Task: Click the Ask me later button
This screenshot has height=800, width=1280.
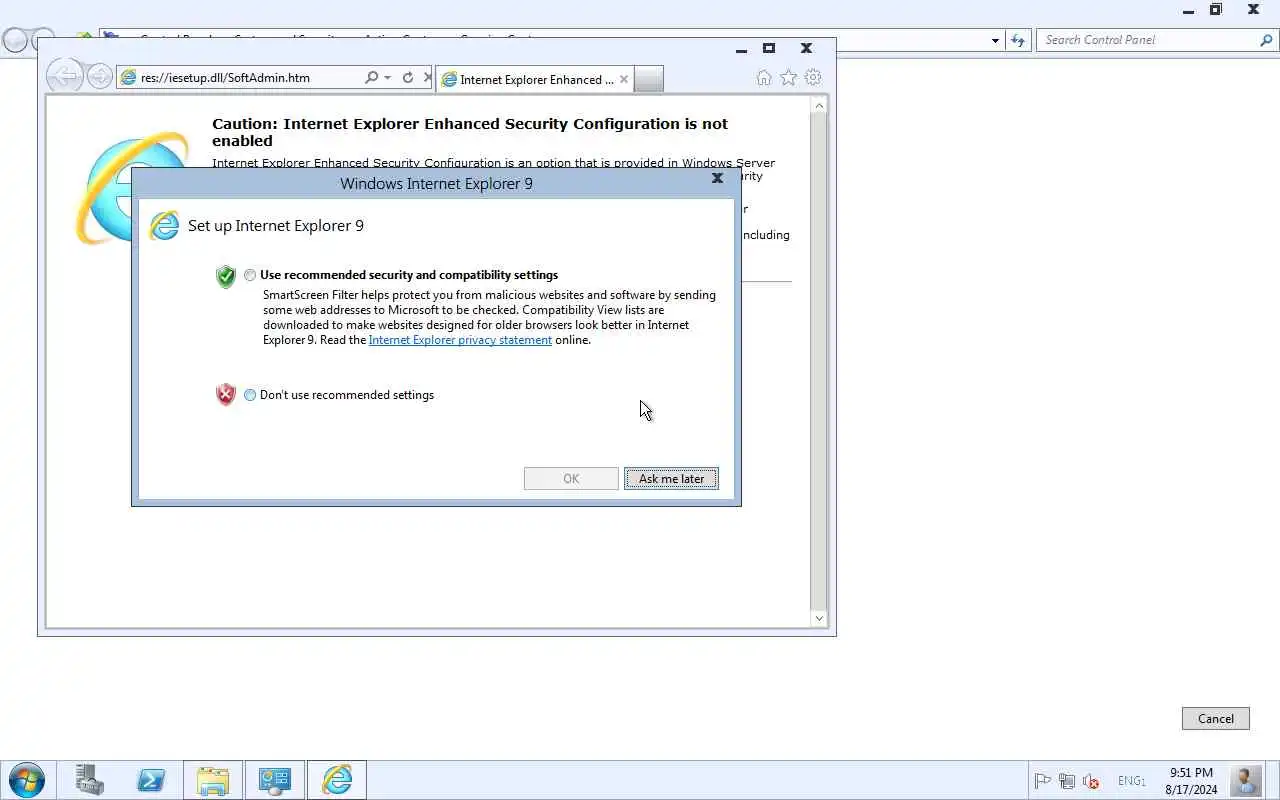Action: point(671,479)
